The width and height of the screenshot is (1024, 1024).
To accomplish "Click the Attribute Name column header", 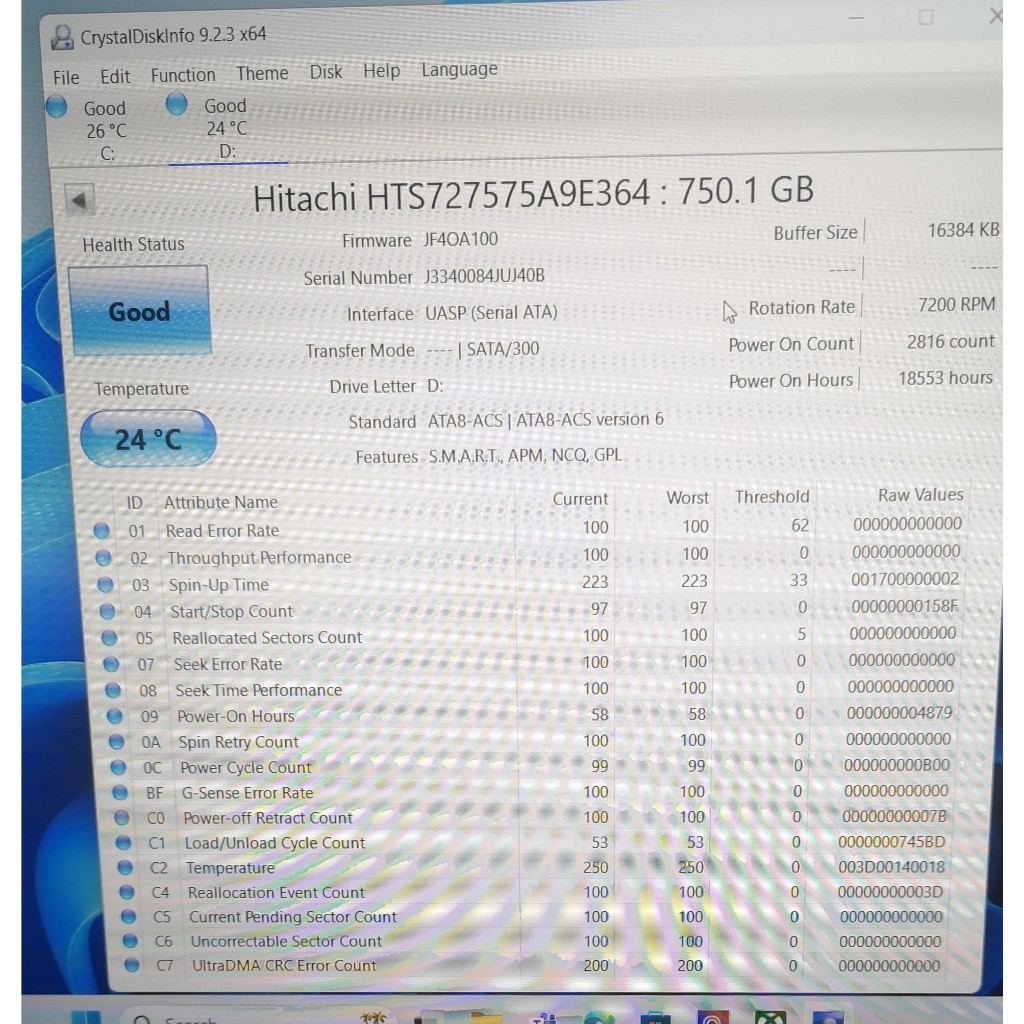I will (x=221, y=502).
